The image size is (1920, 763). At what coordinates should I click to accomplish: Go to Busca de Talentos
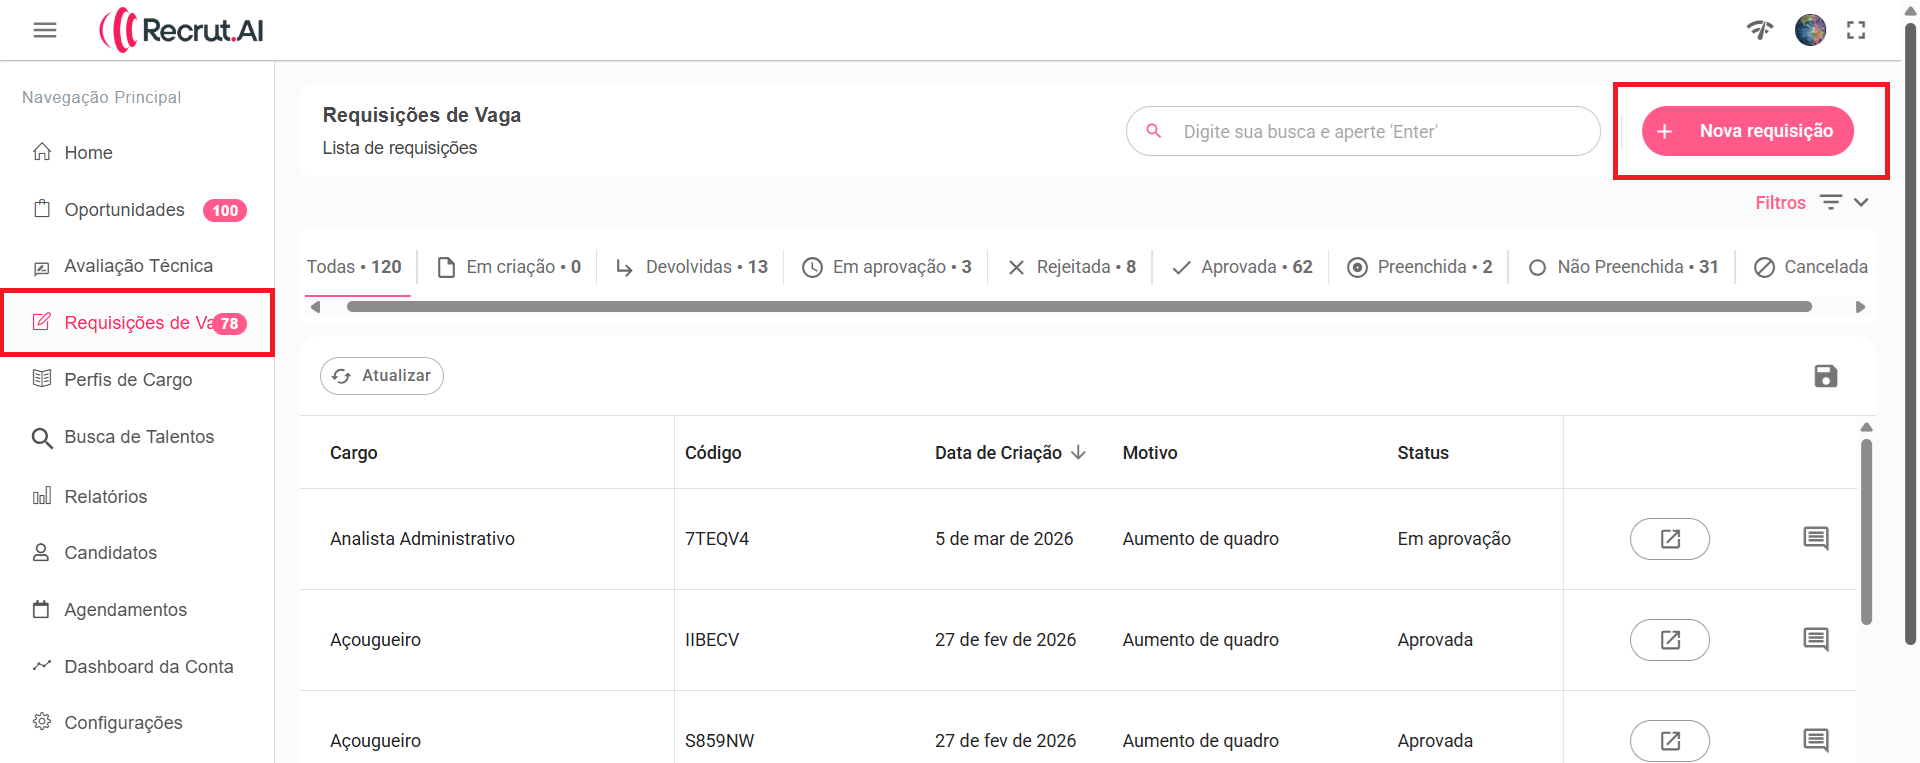coord(139,437)
